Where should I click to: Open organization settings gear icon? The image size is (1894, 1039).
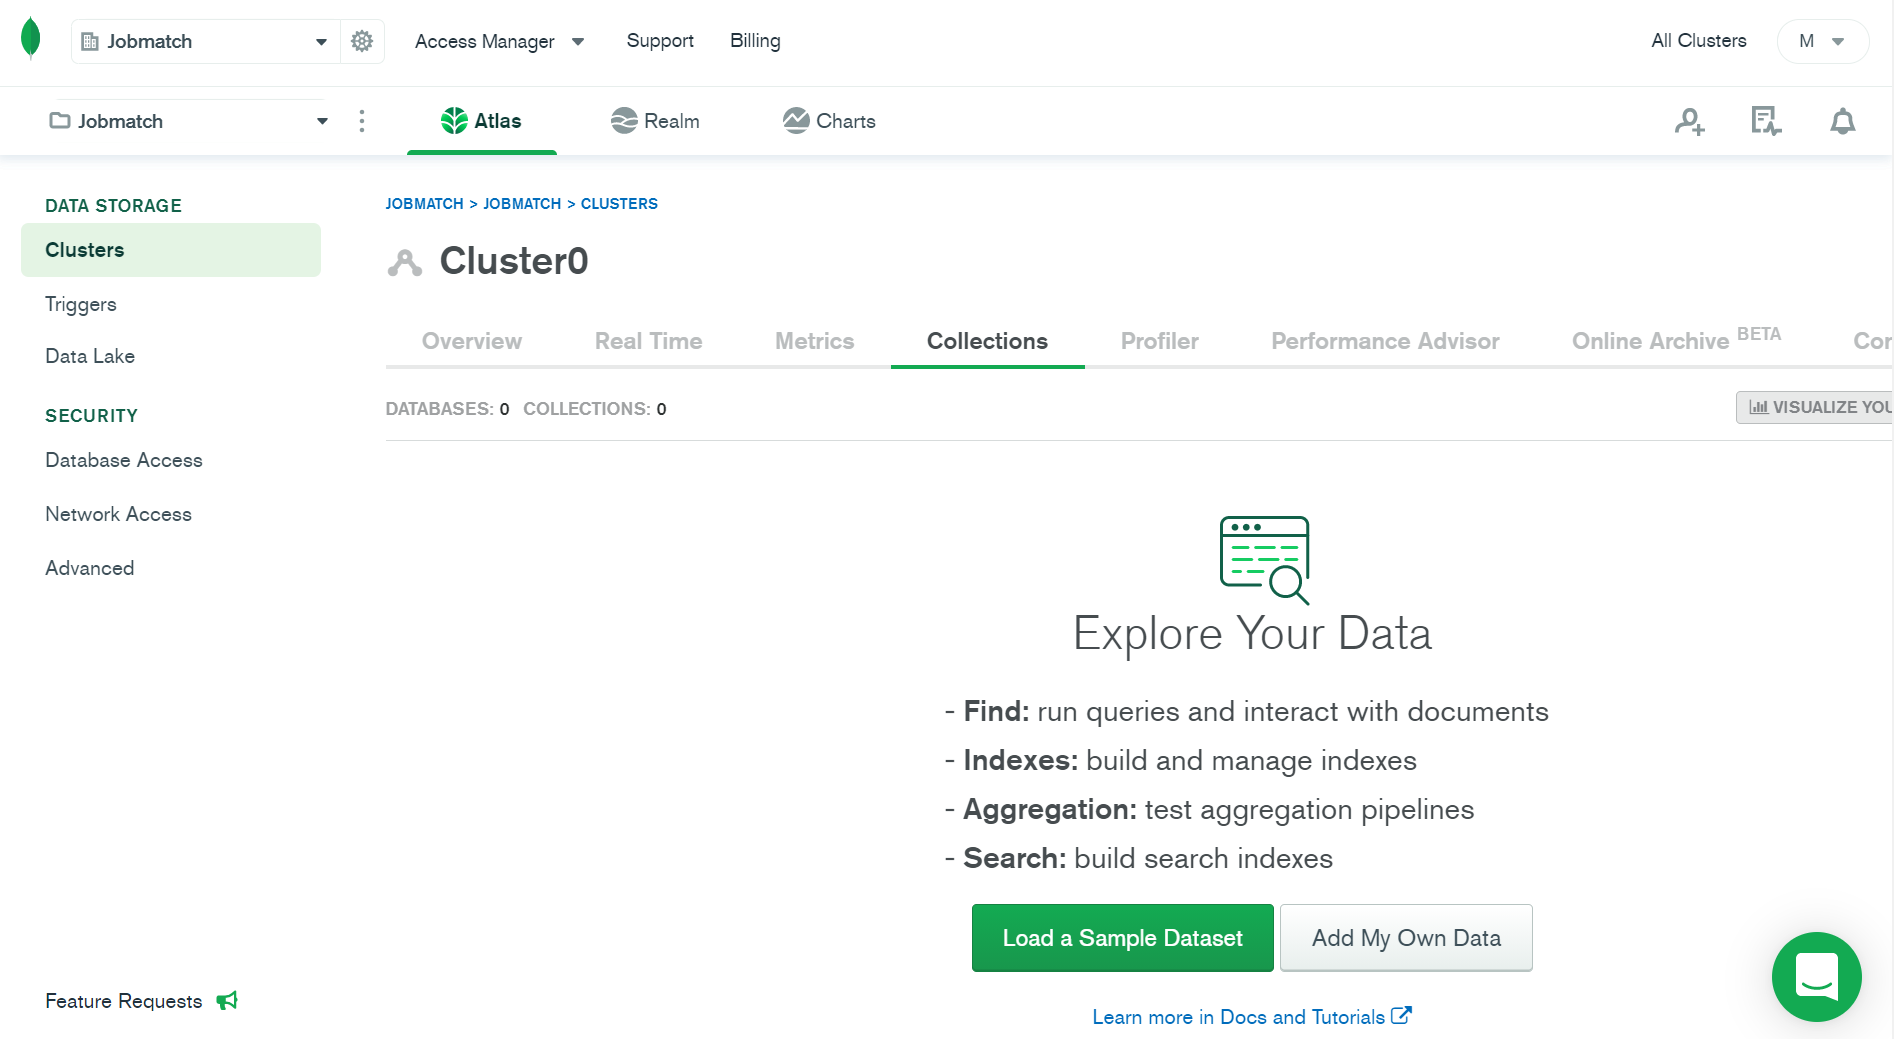coord(362,41)
